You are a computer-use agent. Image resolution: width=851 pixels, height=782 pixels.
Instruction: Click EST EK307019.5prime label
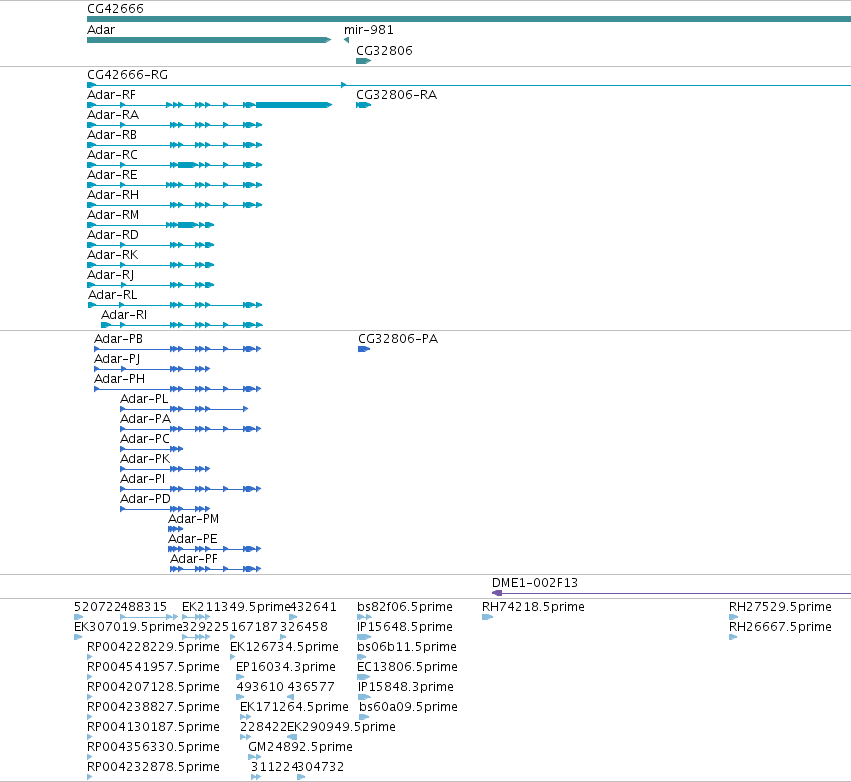point(128,627)
